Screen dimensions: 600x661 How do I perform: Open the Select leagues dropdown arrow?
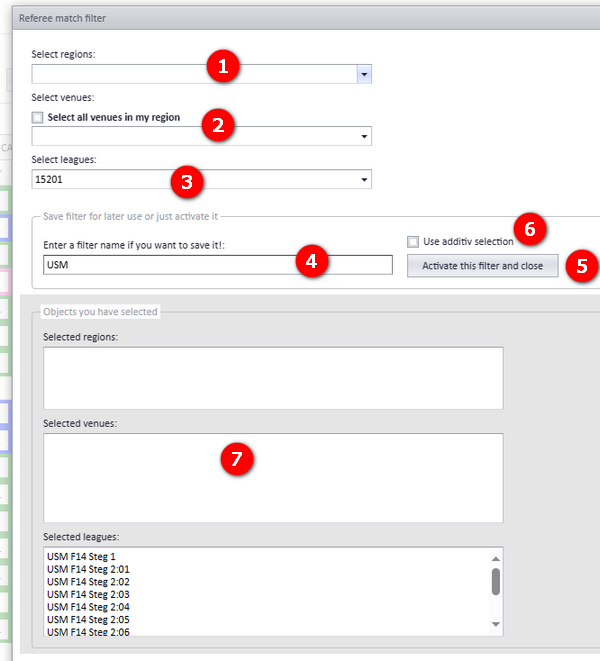click(x=364, y=180)
